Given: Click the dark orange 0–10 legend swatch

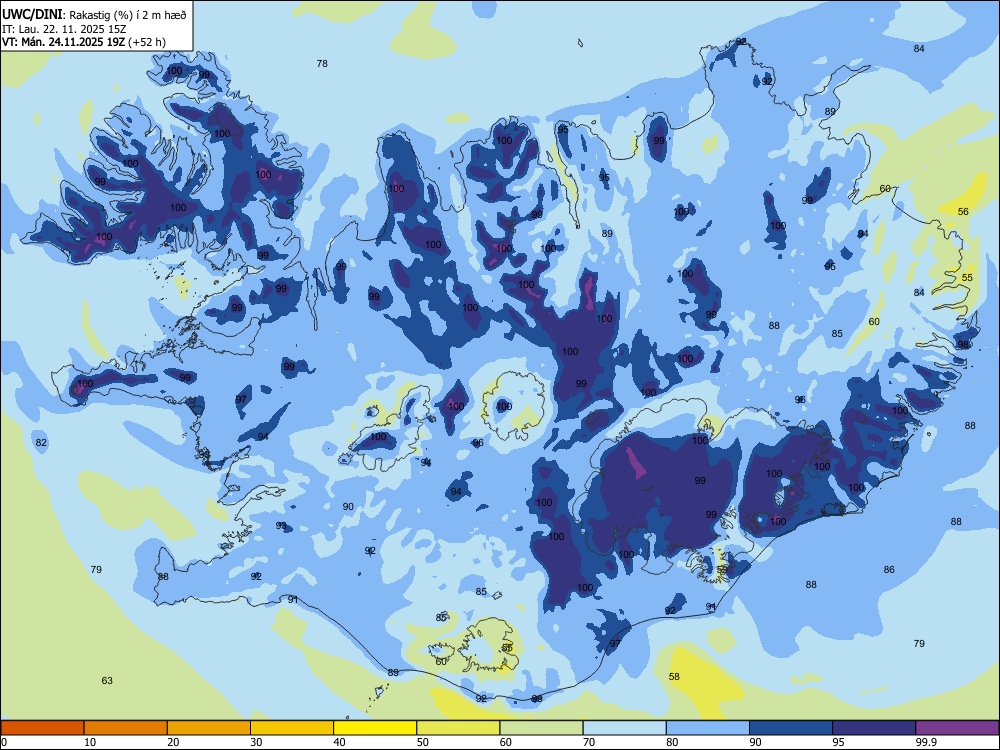Looking at the screenshot, I should pos(42,728).
